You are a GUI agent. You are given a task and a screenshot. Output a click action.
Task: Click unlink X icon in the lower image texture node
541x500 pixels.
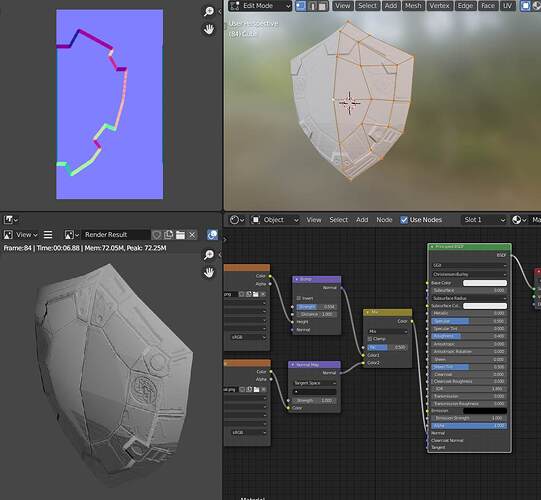pyautogui.click(x=264, y=389)
